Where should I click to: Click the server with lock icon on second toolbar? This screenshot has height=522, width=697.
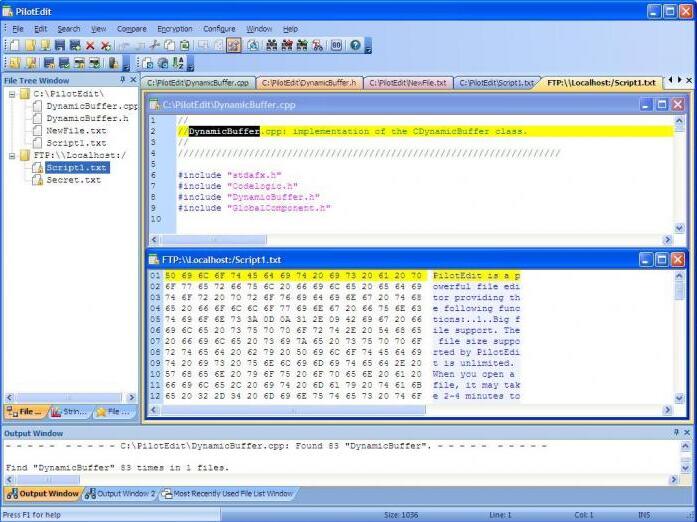point(113,63)
